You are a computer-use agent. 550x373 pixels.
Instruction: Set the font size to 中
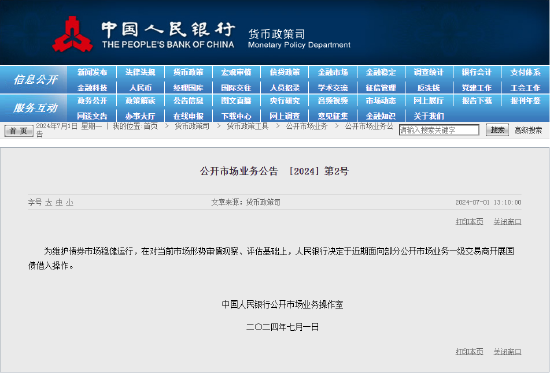(x=59, y=202)
